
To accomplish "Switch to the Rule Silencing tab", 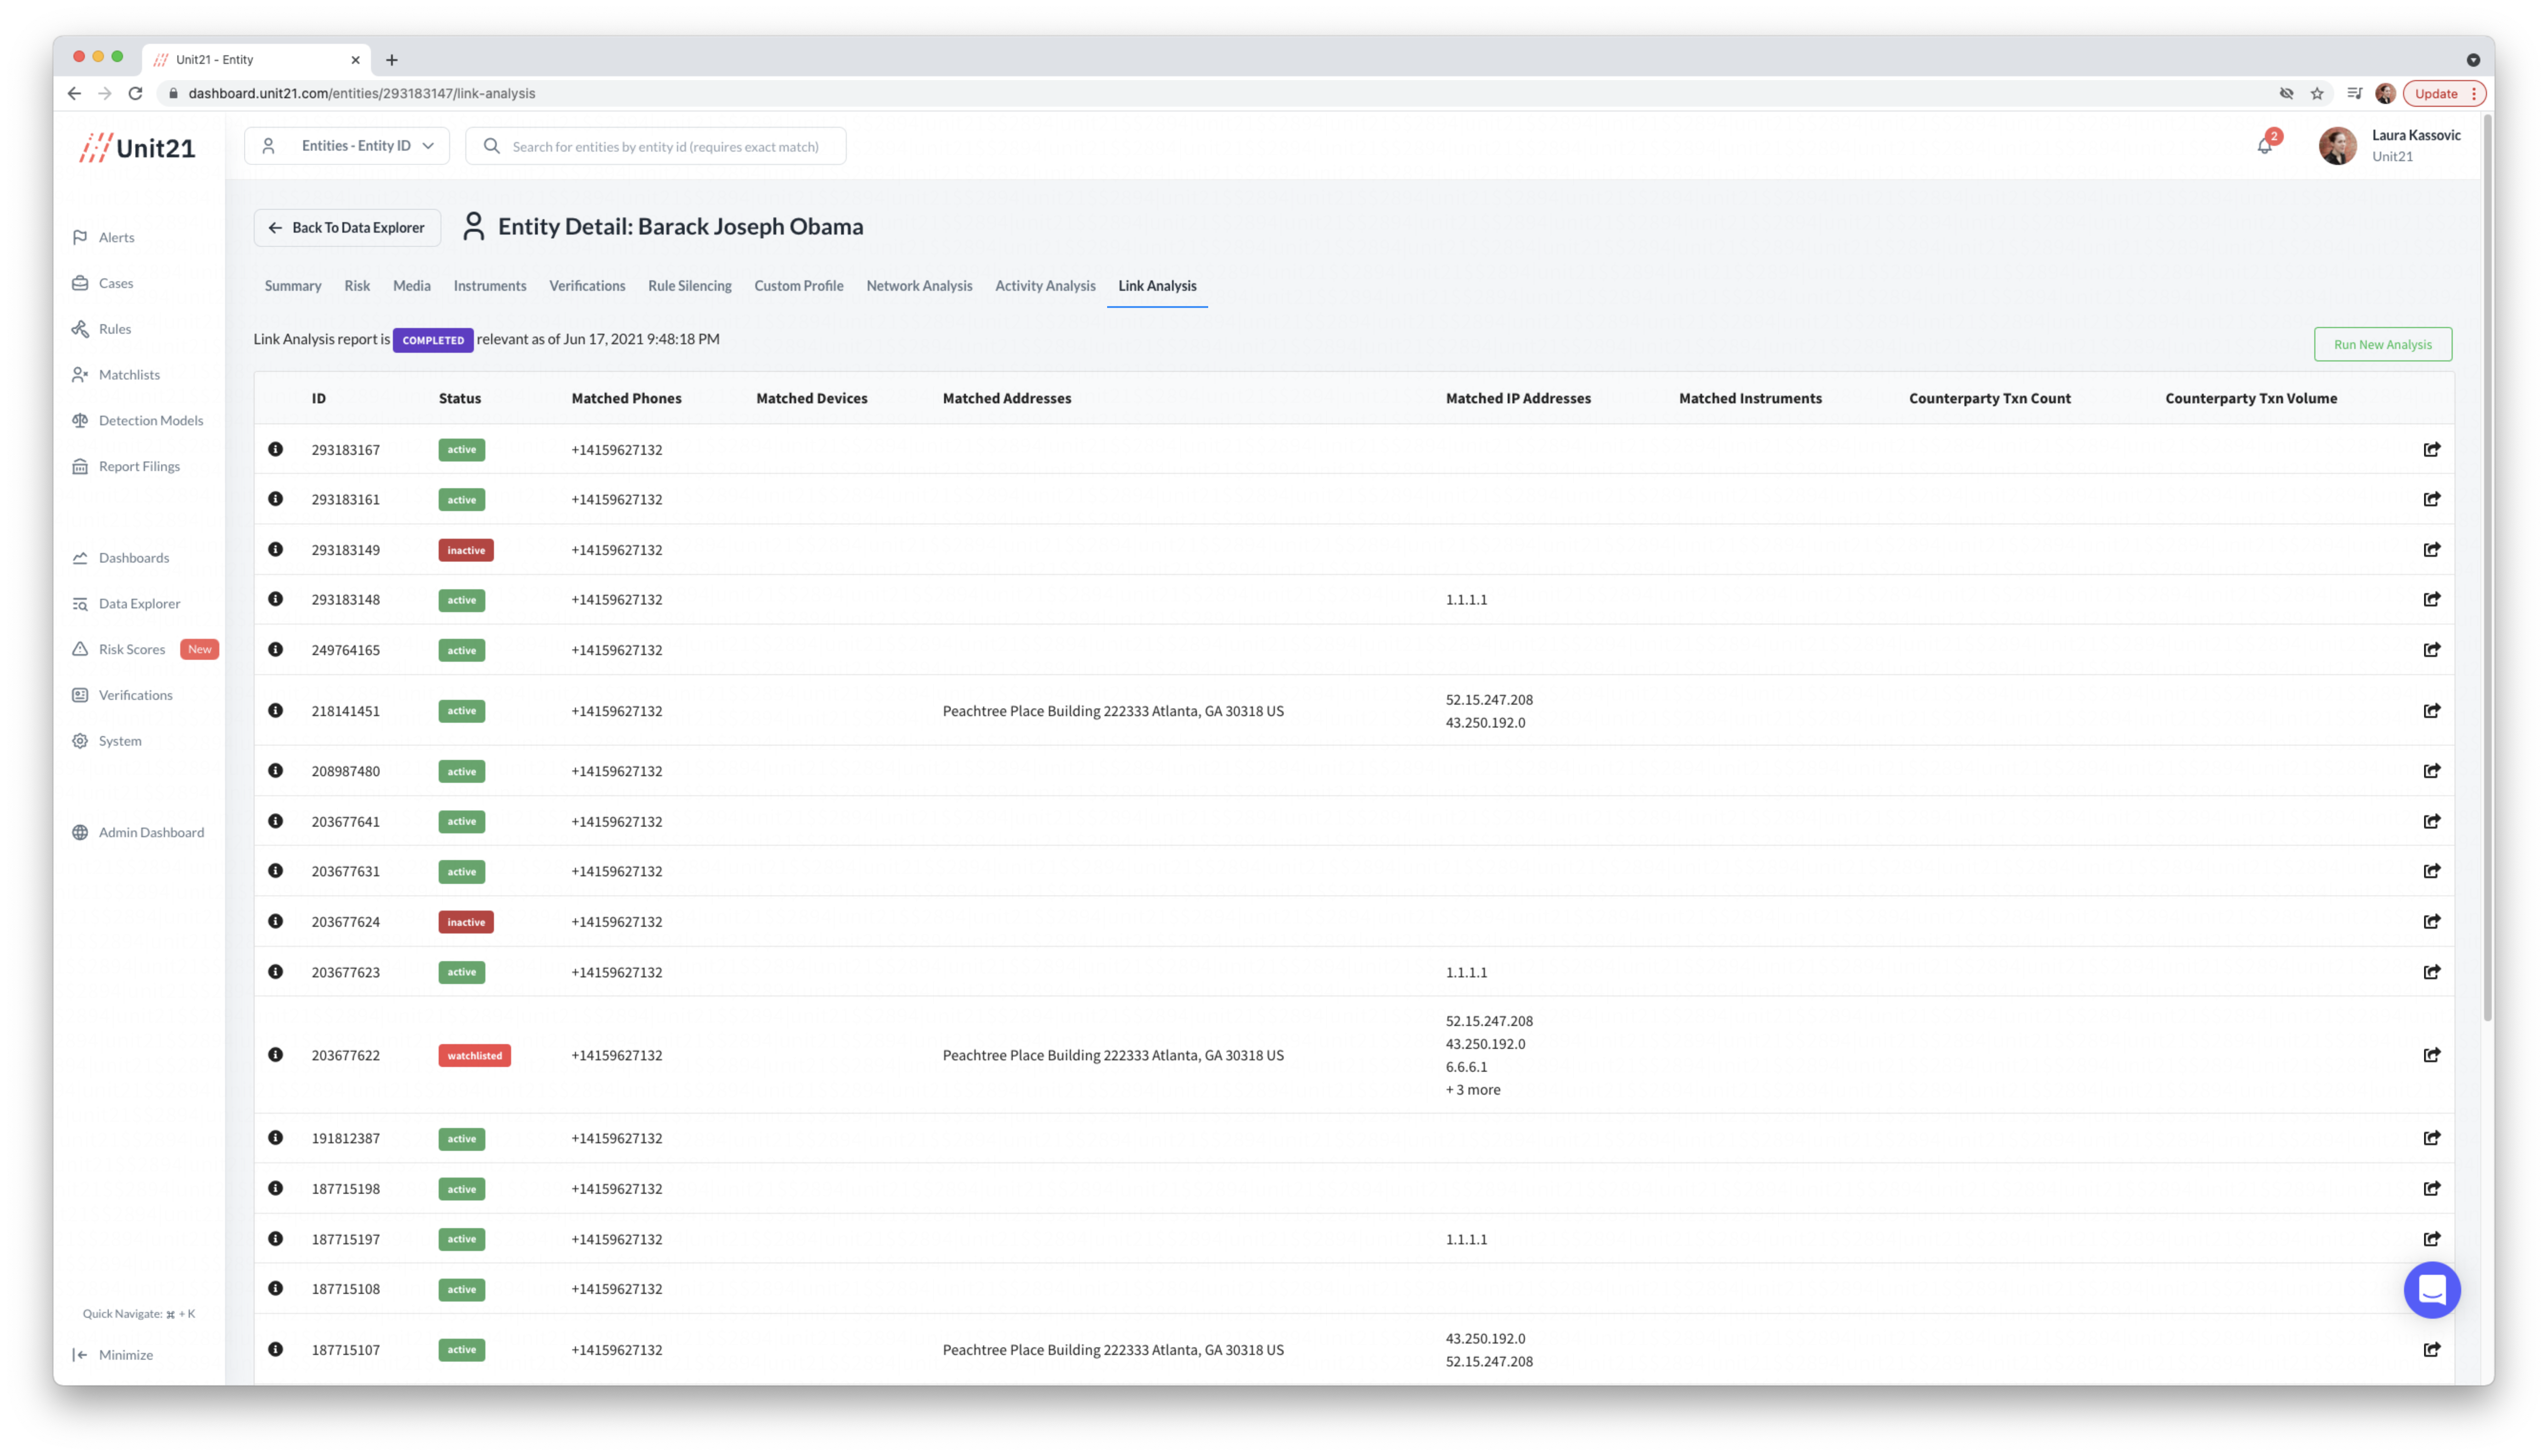I will pyautogui.click(x=689, y=286).
